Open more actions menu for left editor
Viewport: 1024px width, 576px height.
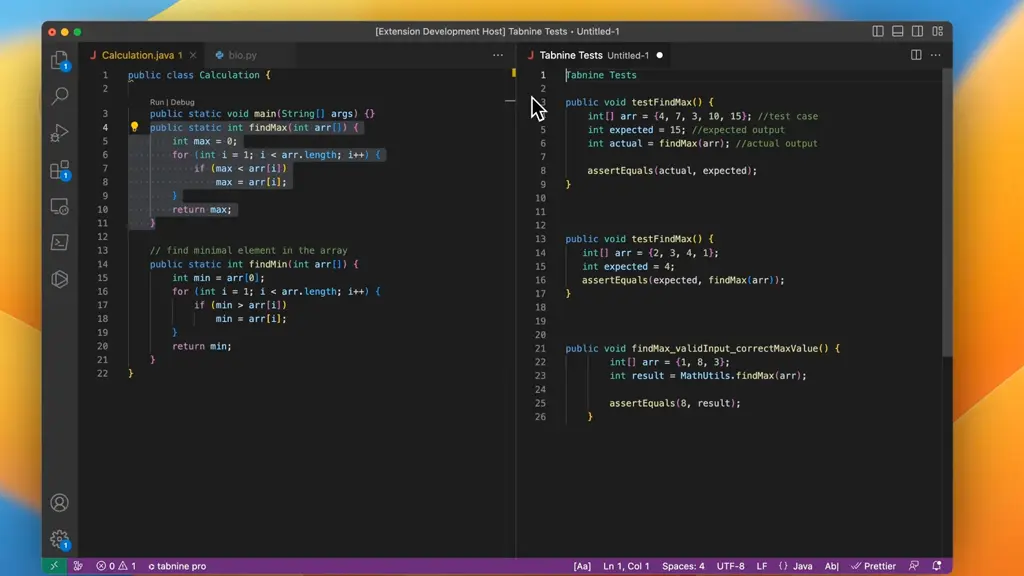tap(498, 56)
